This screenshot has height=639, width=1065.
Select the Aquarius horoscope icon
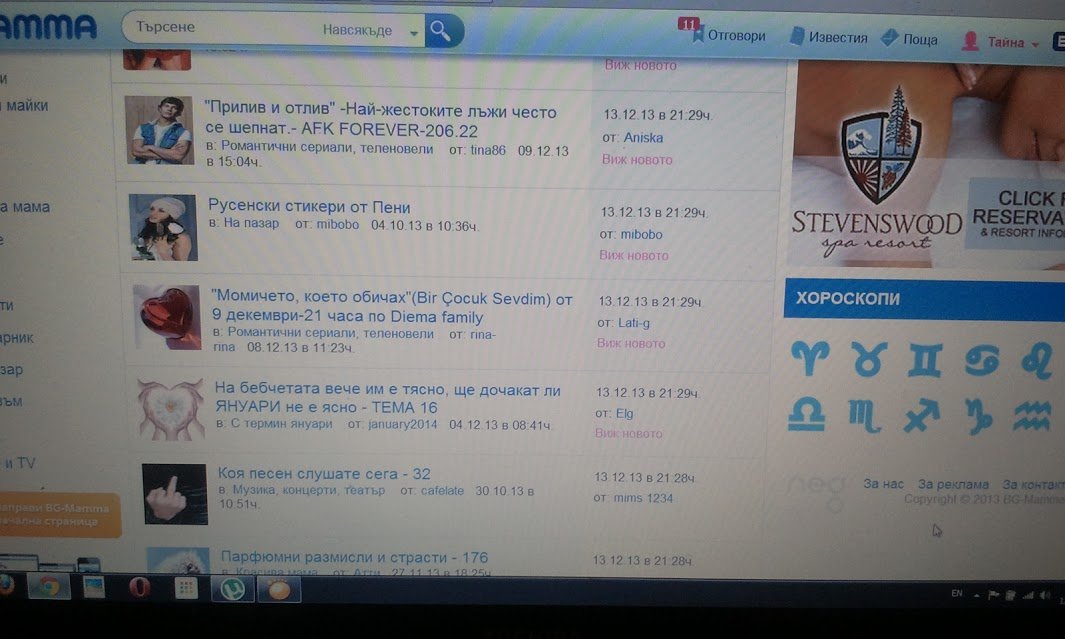[x=1032, y=416]
